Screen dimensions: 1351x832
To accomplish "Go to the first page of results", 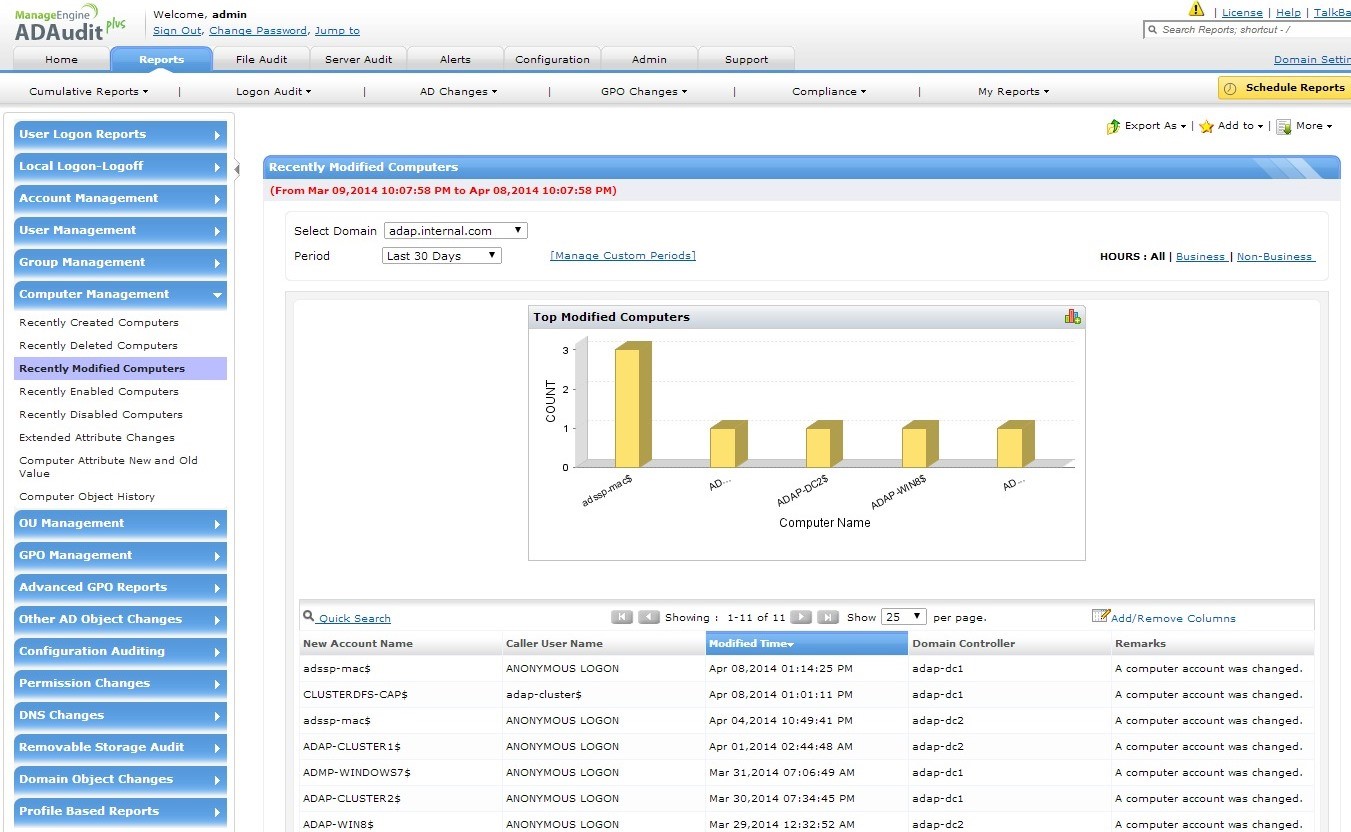I will click(x=621, y=617).
